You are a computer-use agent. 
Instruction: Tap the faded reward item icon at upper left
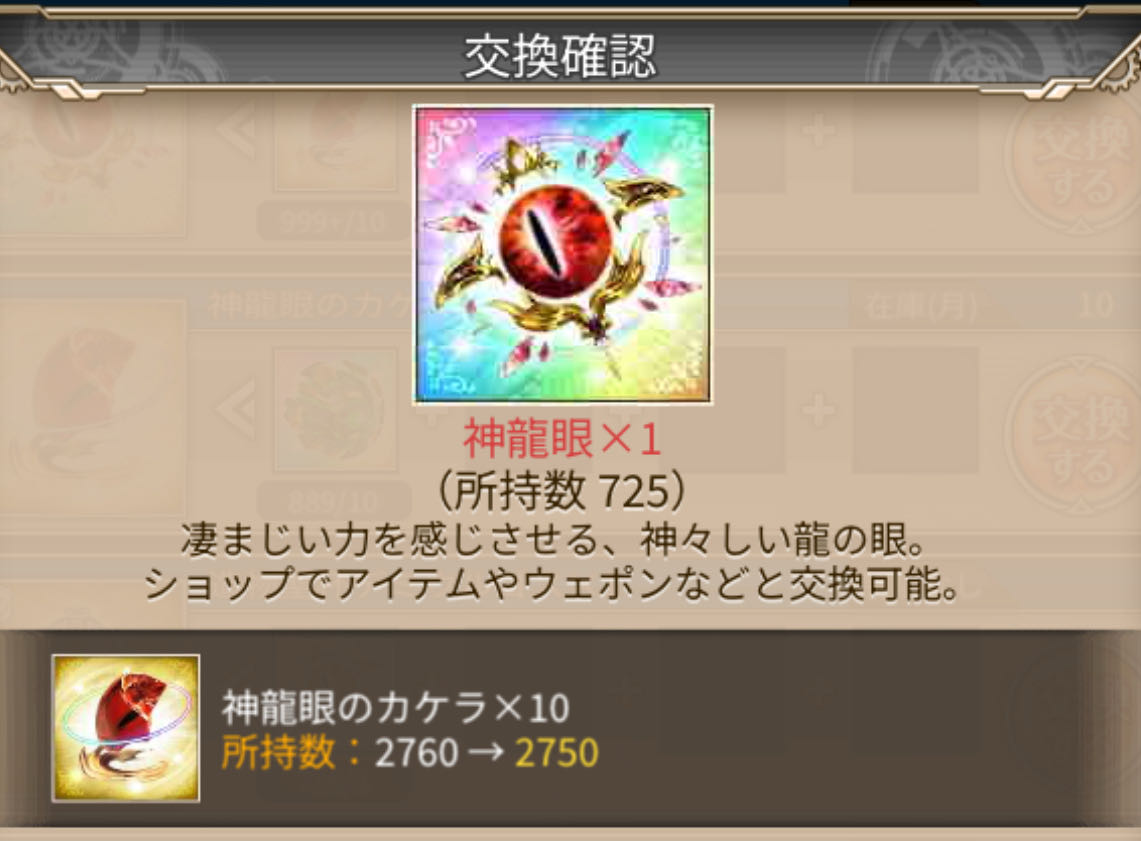(x=93, y=160)
